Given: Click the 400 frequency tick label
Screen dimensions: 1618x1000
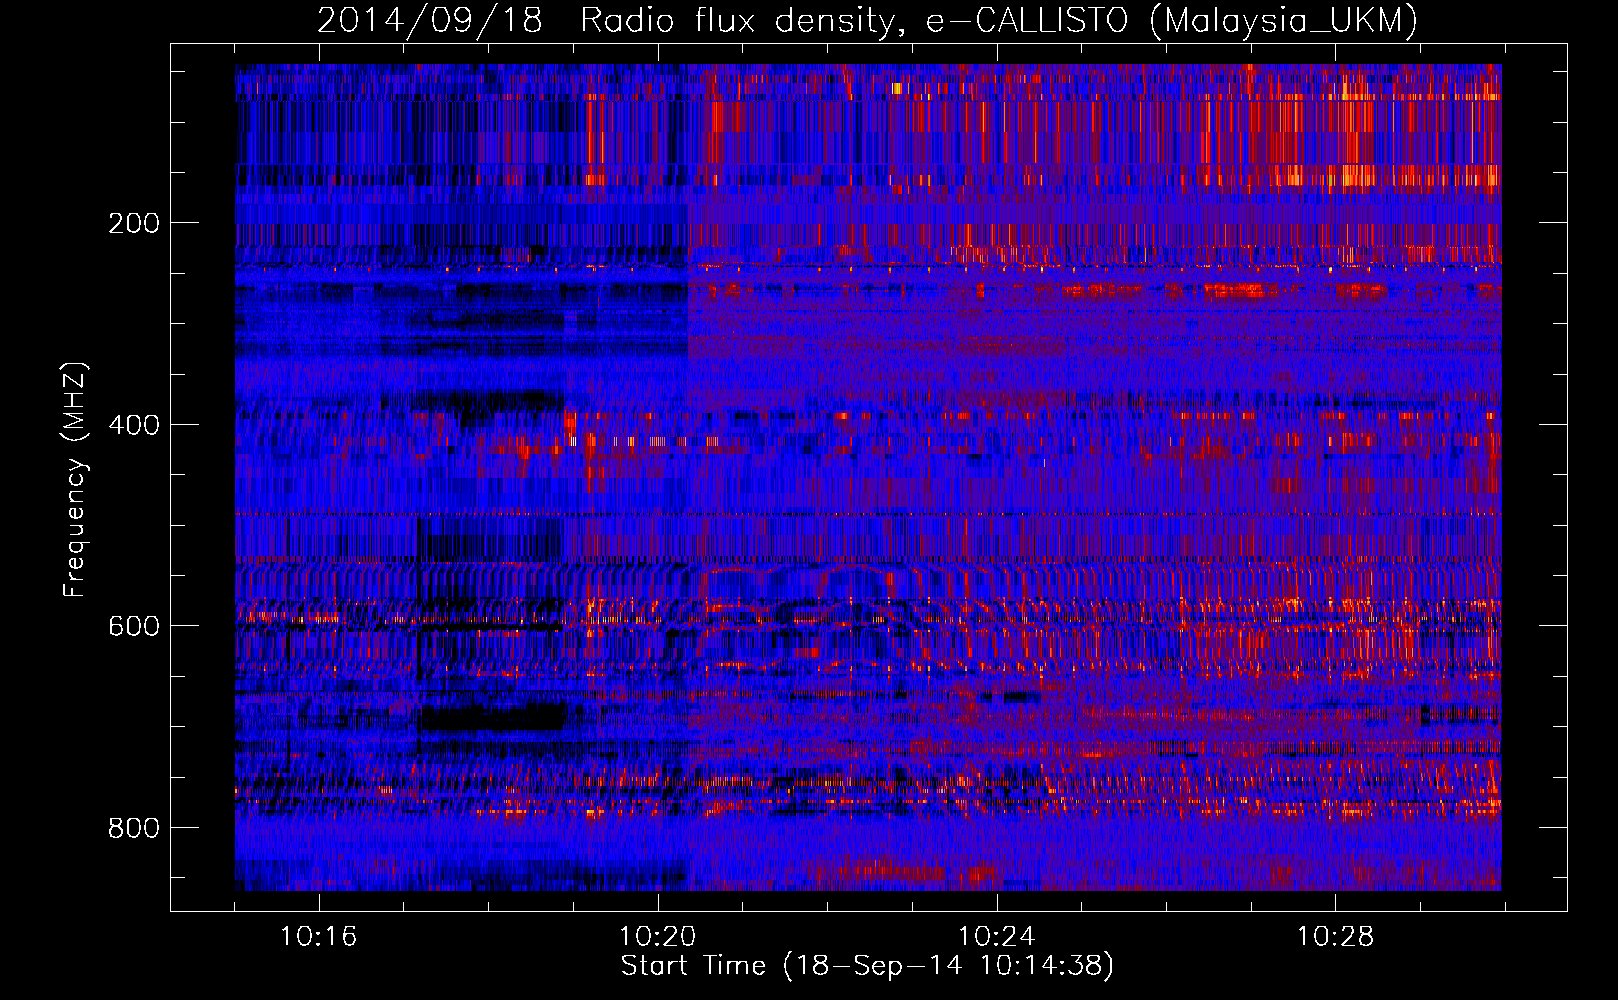Looking at the screenshot, I should [x=134, y=425].
